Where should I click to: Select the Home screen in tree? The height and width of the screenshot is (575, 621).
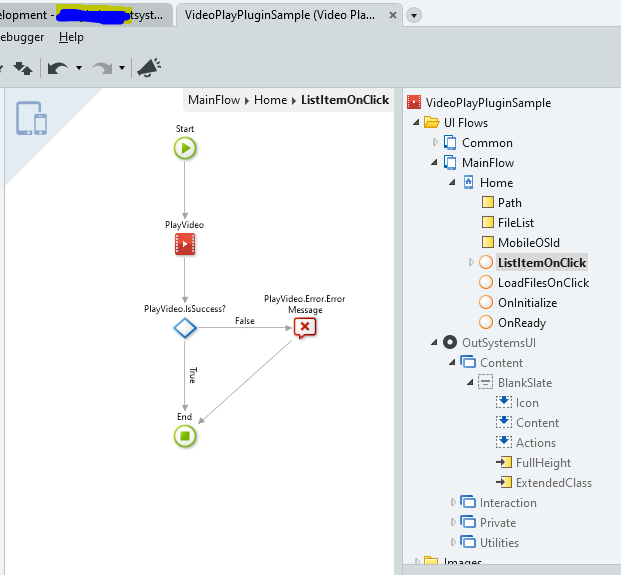tap(496, 183)
